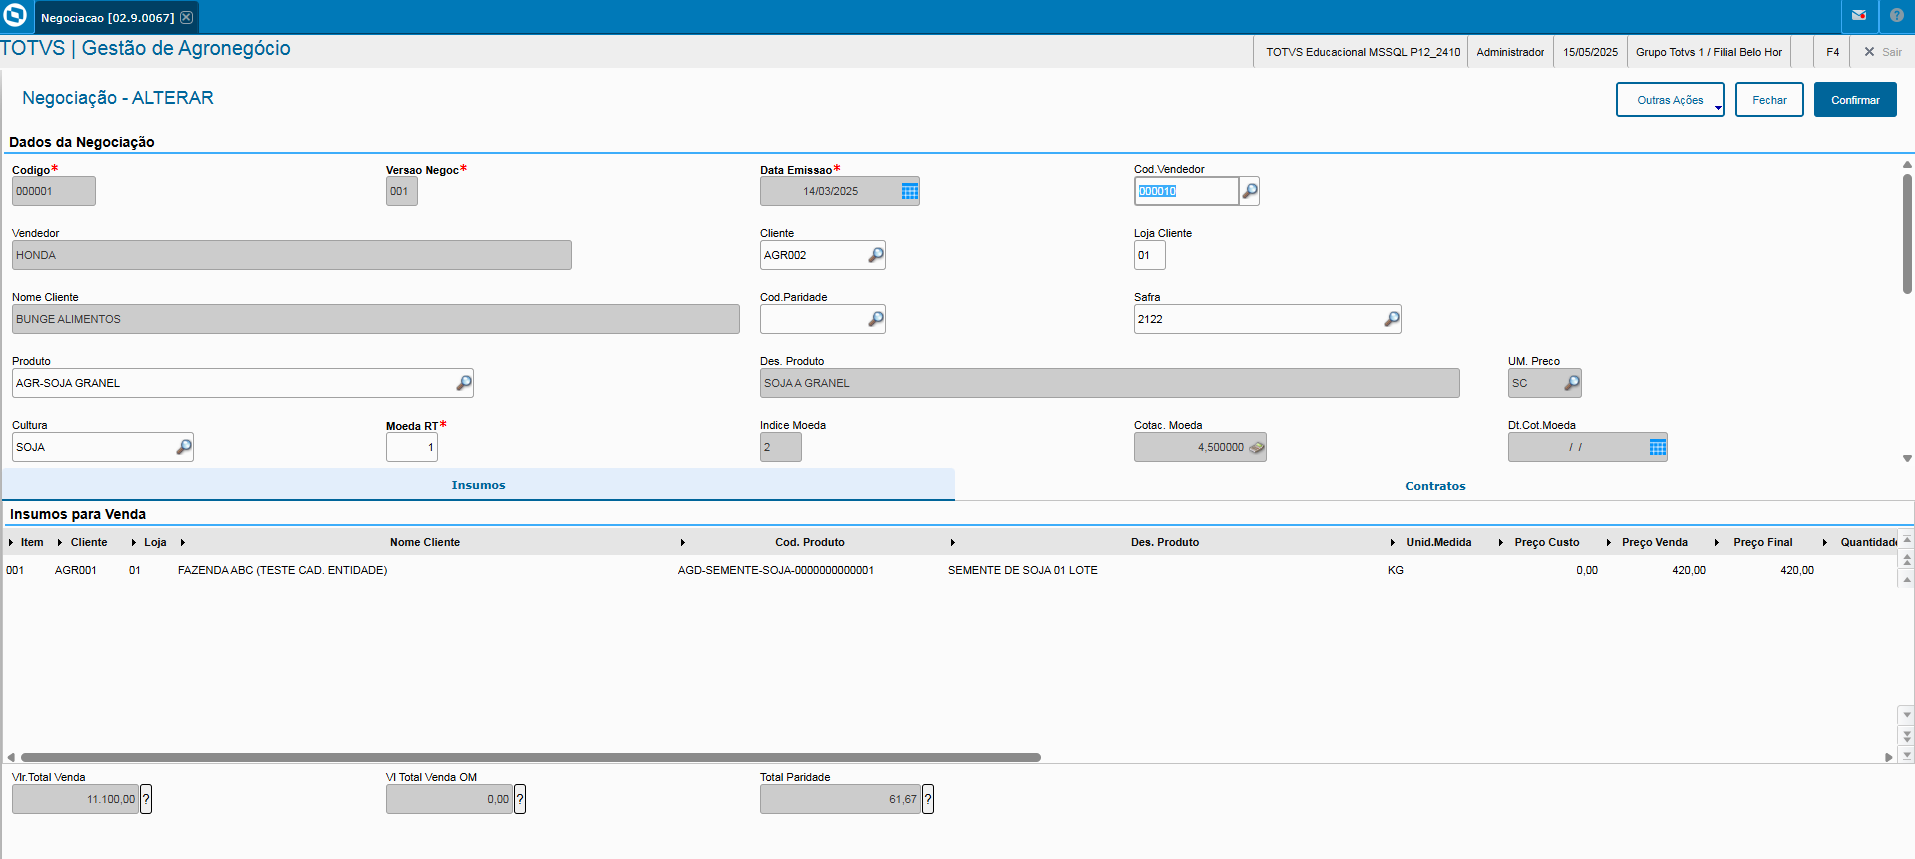Switch to the Insumos tab
The height and width of the screenshot is (859, 1915).
pyautogui.click(x=478, y=485)
